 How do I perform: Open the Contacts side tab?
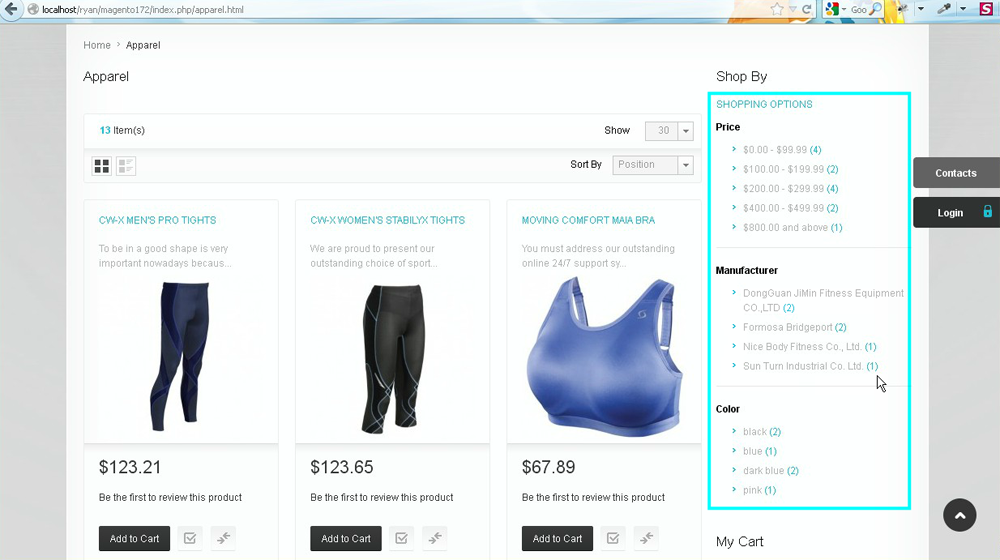coord(956,173)
